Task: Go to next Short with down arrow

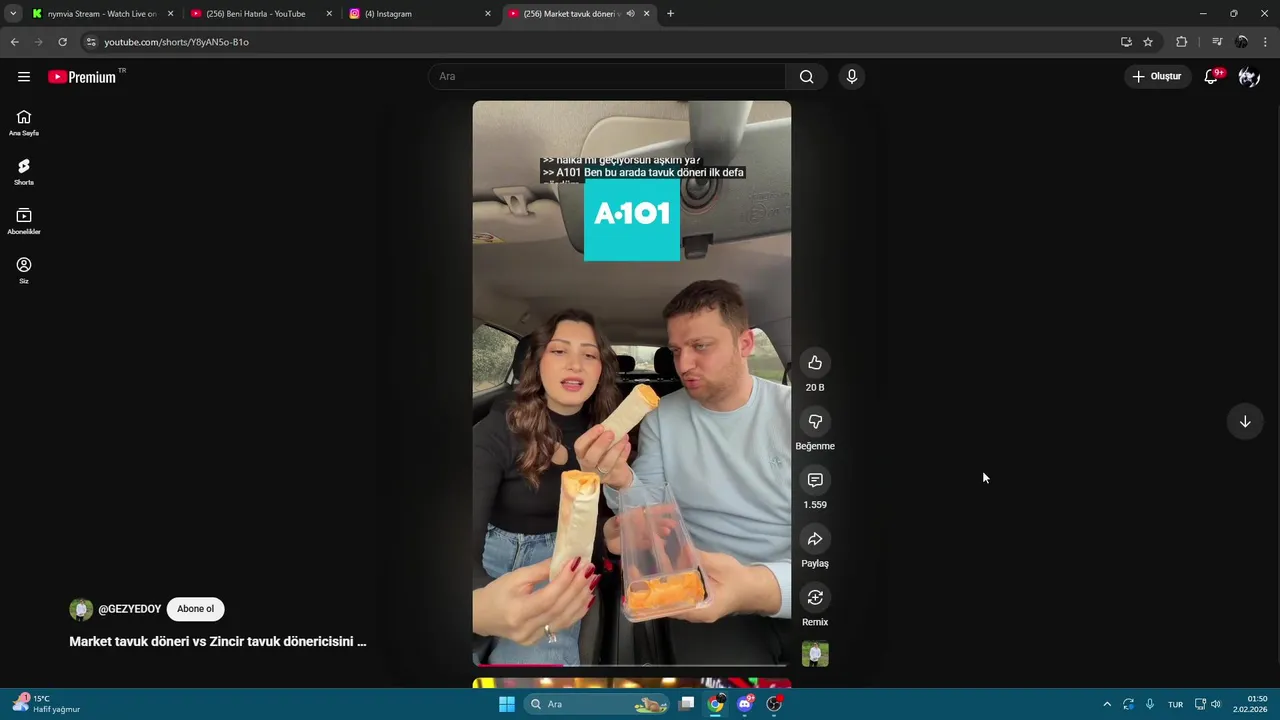Action: point(1245,422)
